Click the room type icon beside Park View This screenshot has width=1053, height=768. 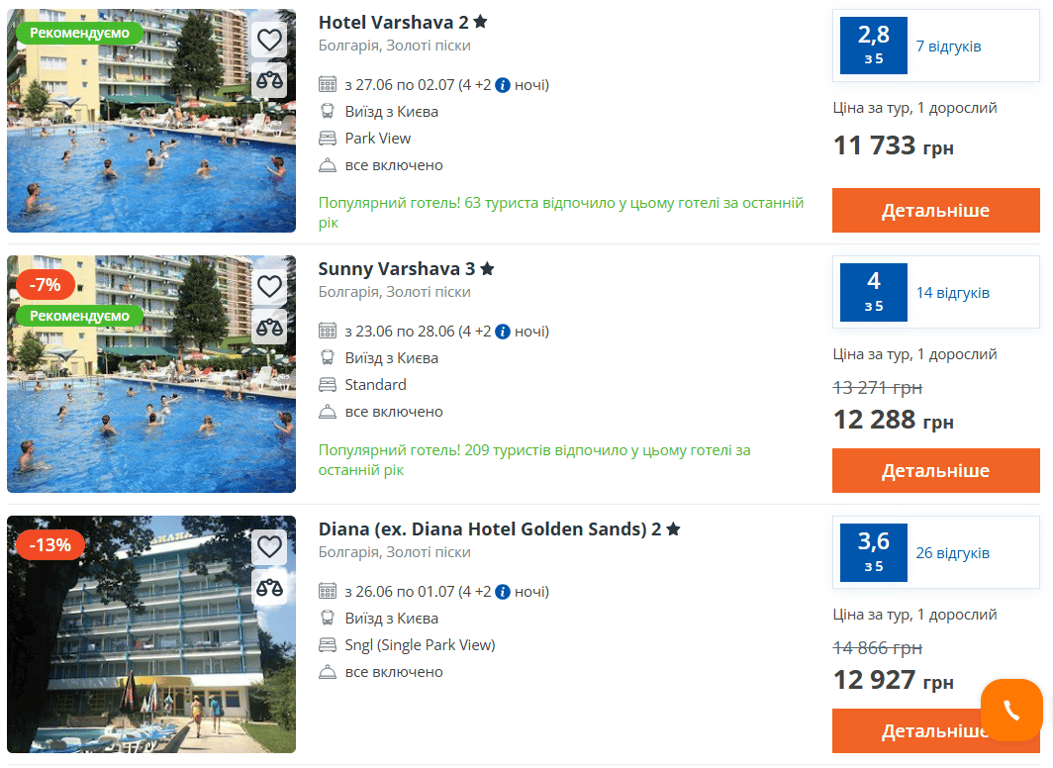pos(328,138)
